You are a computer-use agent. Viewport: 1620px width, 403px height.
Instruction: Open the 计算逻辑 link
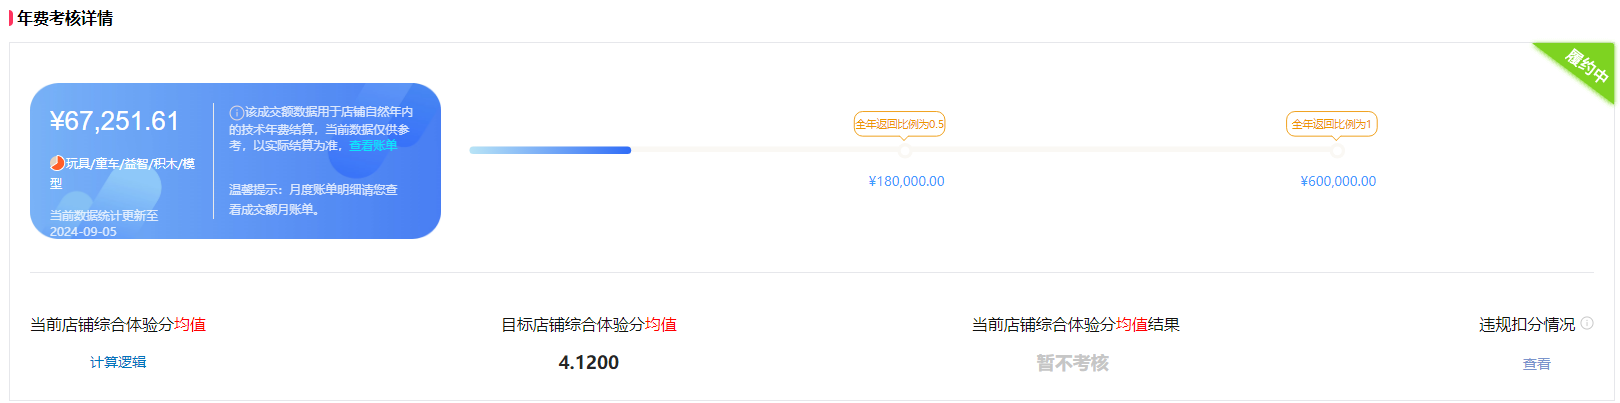[x=118, y=362]
